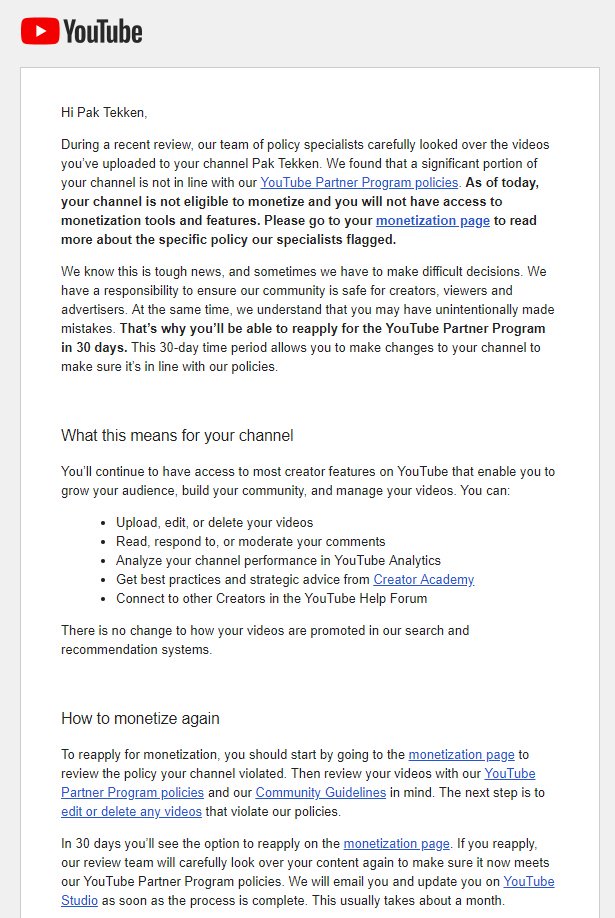This screenshot has width=615, height=918.
Task: Open the bold monetization page link
Action: pos(433,221)
